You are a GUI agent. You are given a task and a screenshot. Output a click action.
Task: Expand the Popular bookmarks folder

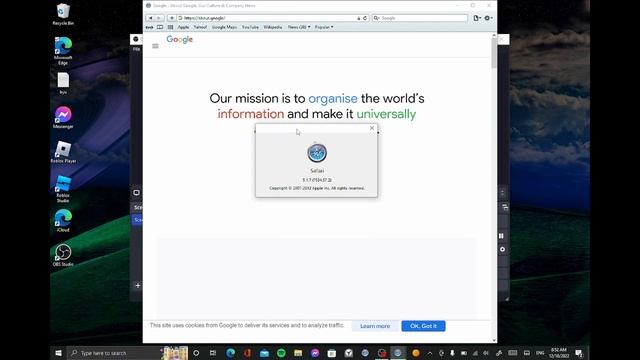[324, 27]
